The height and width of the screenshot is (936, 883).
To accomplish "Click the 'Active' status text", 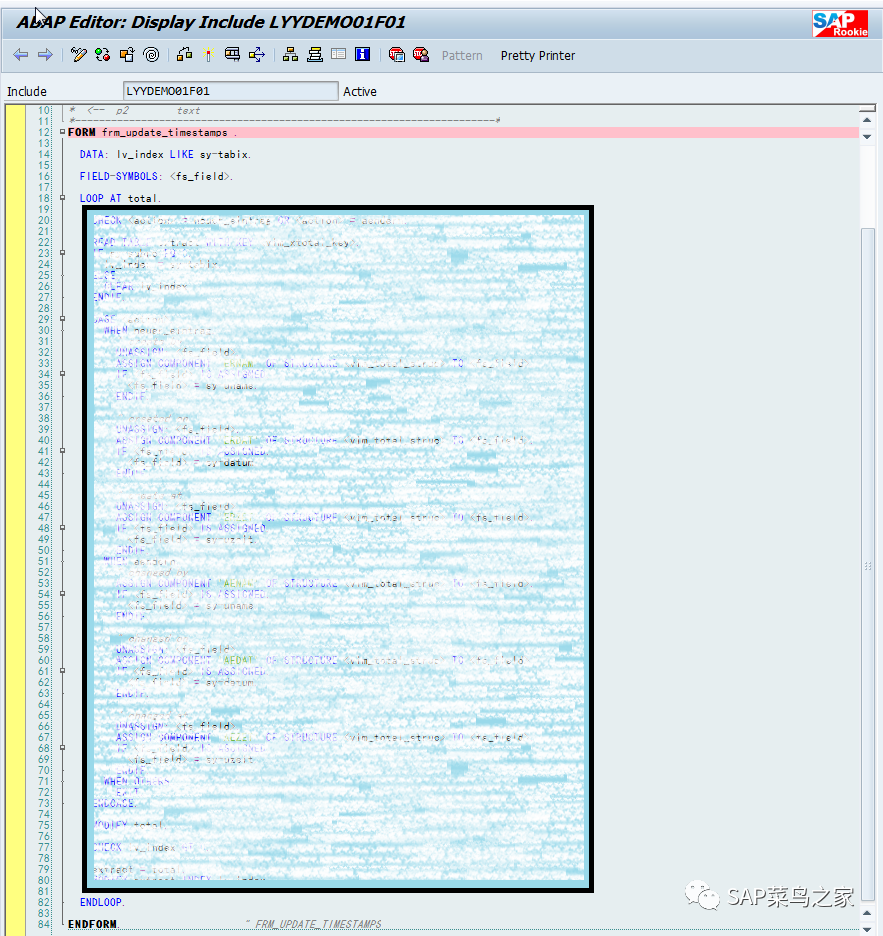I will coord(360,92).
